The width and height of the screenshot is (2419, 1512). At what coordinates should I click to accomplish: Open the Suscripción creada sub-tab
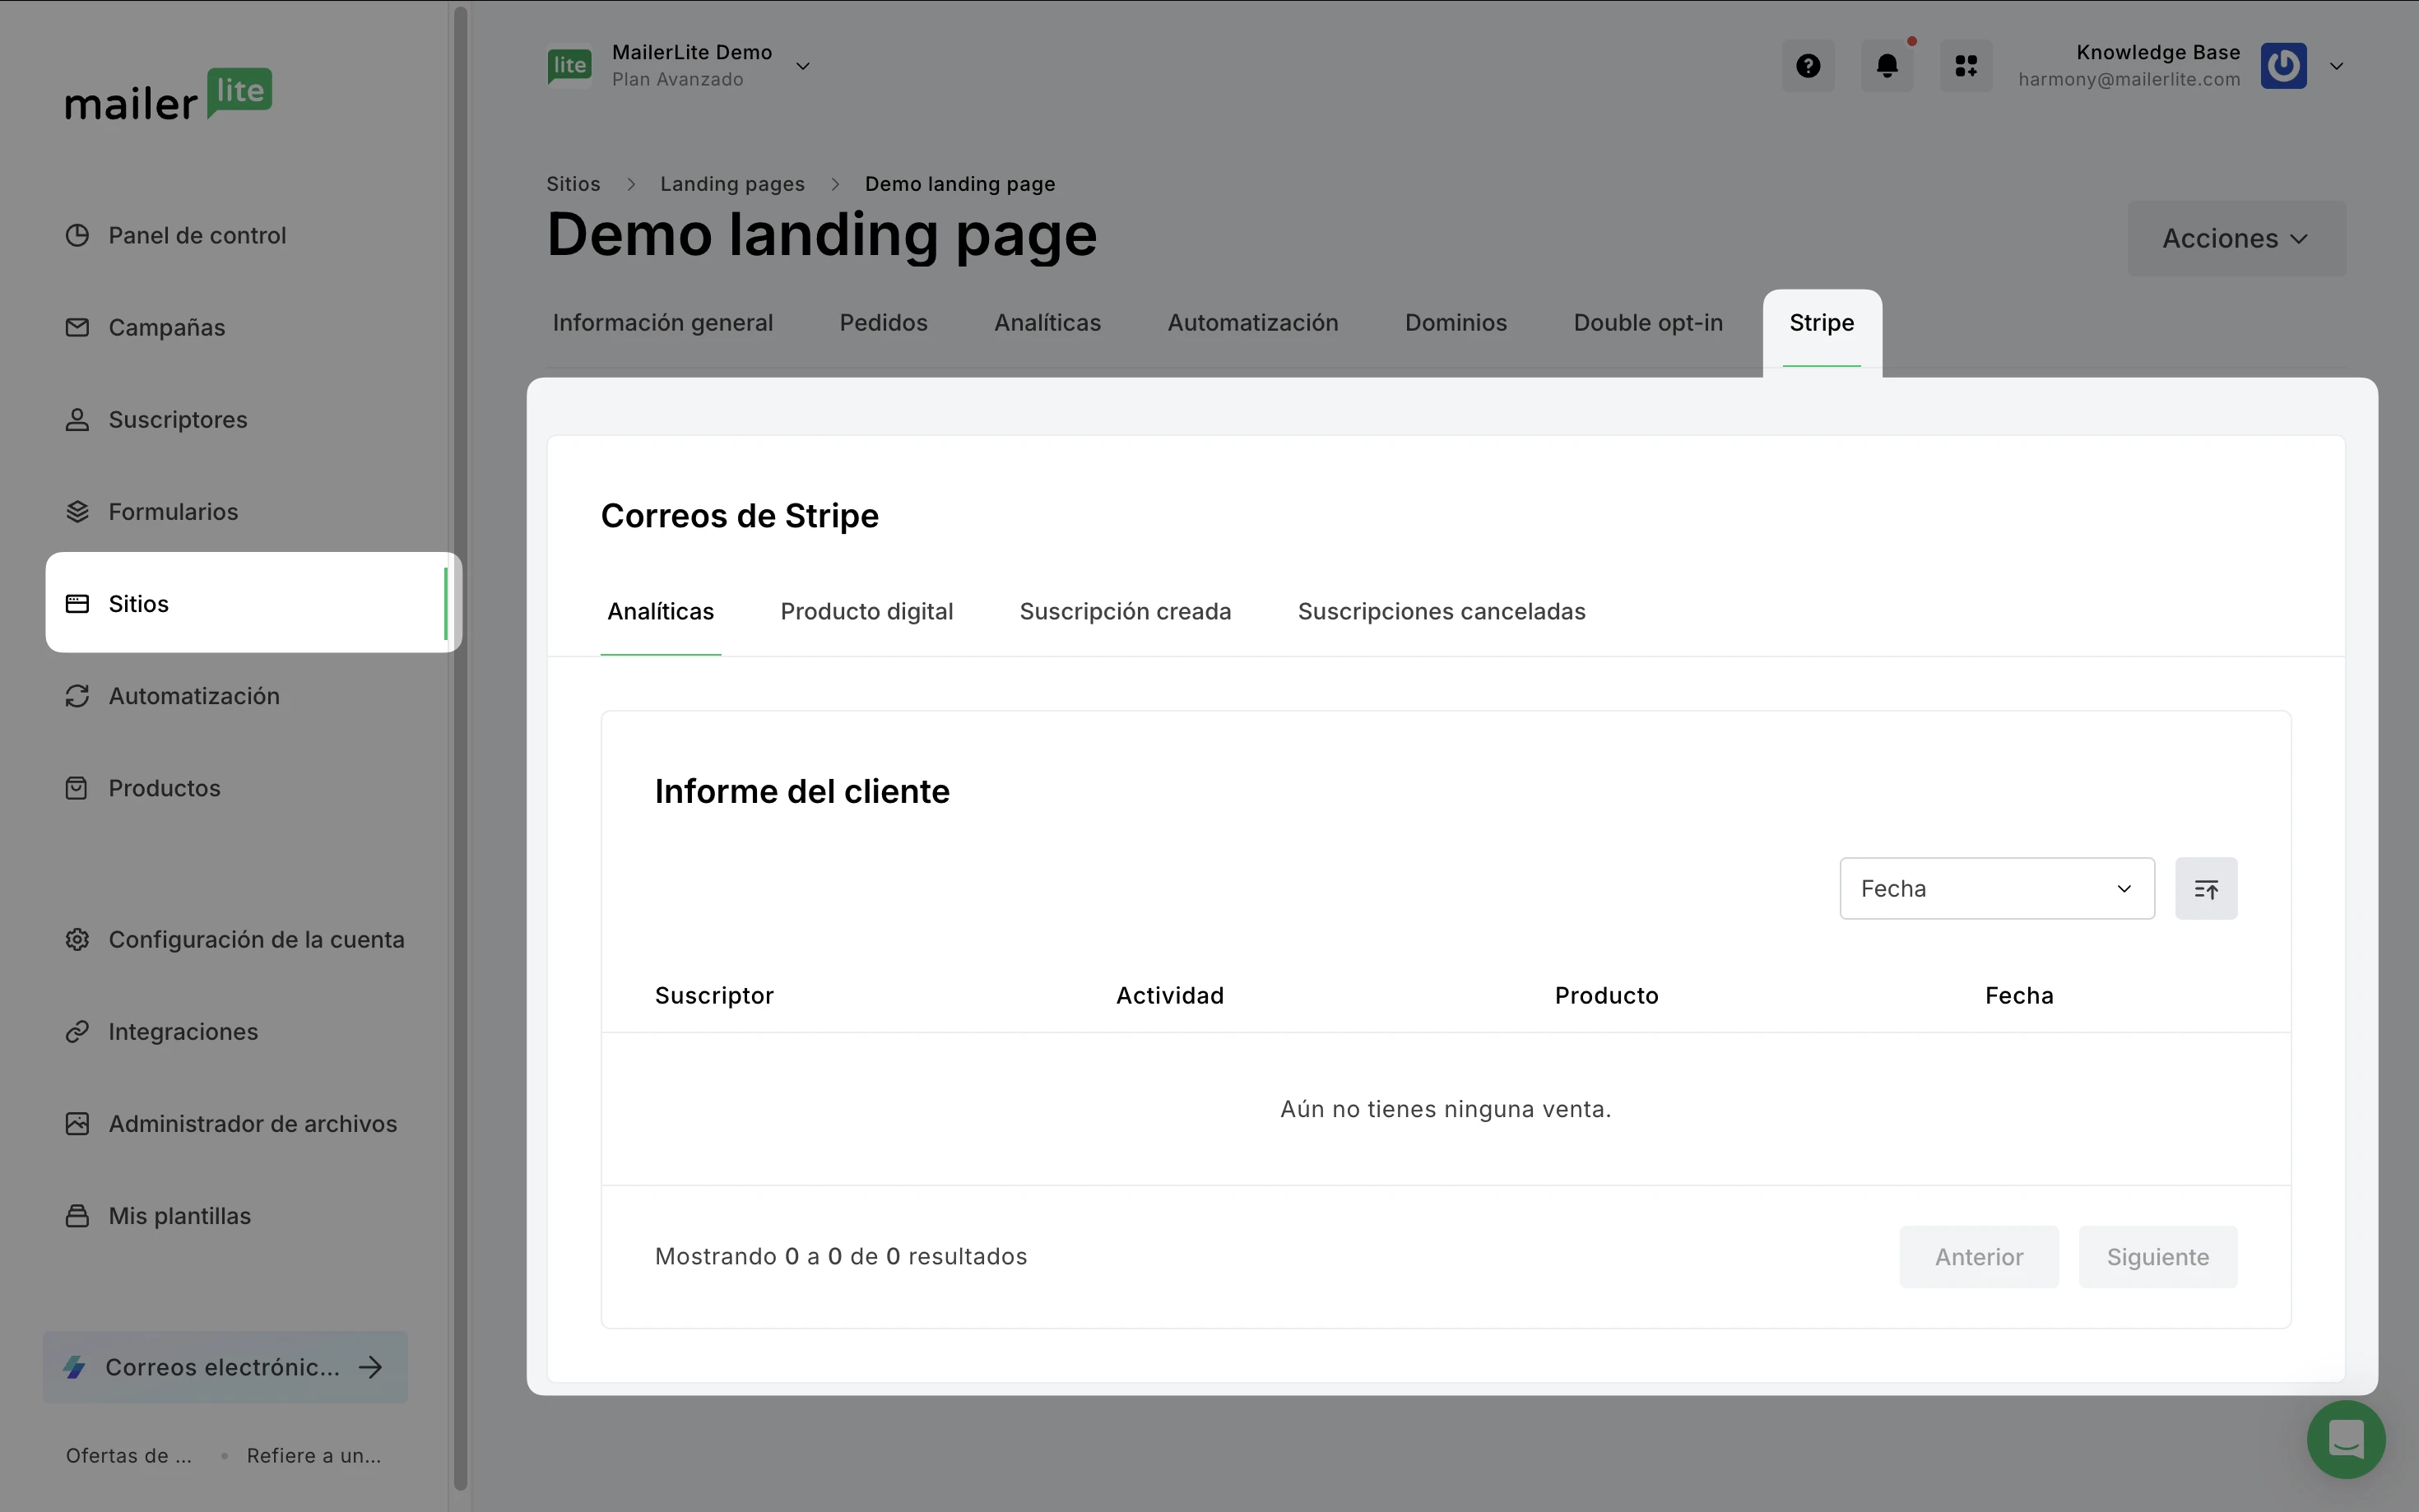pyautogui.click(x=1125, y=611)
